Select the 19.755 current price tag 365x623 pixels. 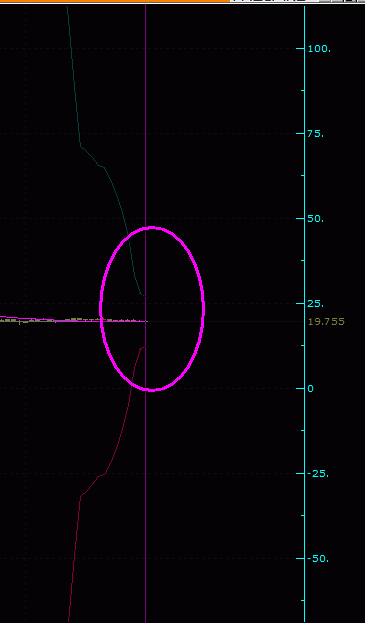click(326, 321)
